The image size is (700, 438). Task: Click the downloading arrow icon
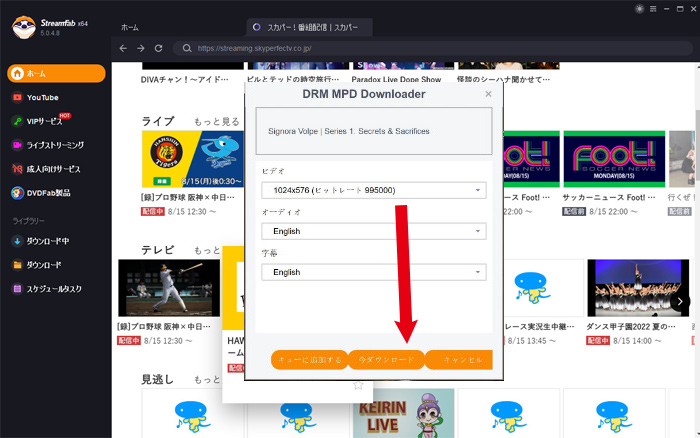pos(17,241)
